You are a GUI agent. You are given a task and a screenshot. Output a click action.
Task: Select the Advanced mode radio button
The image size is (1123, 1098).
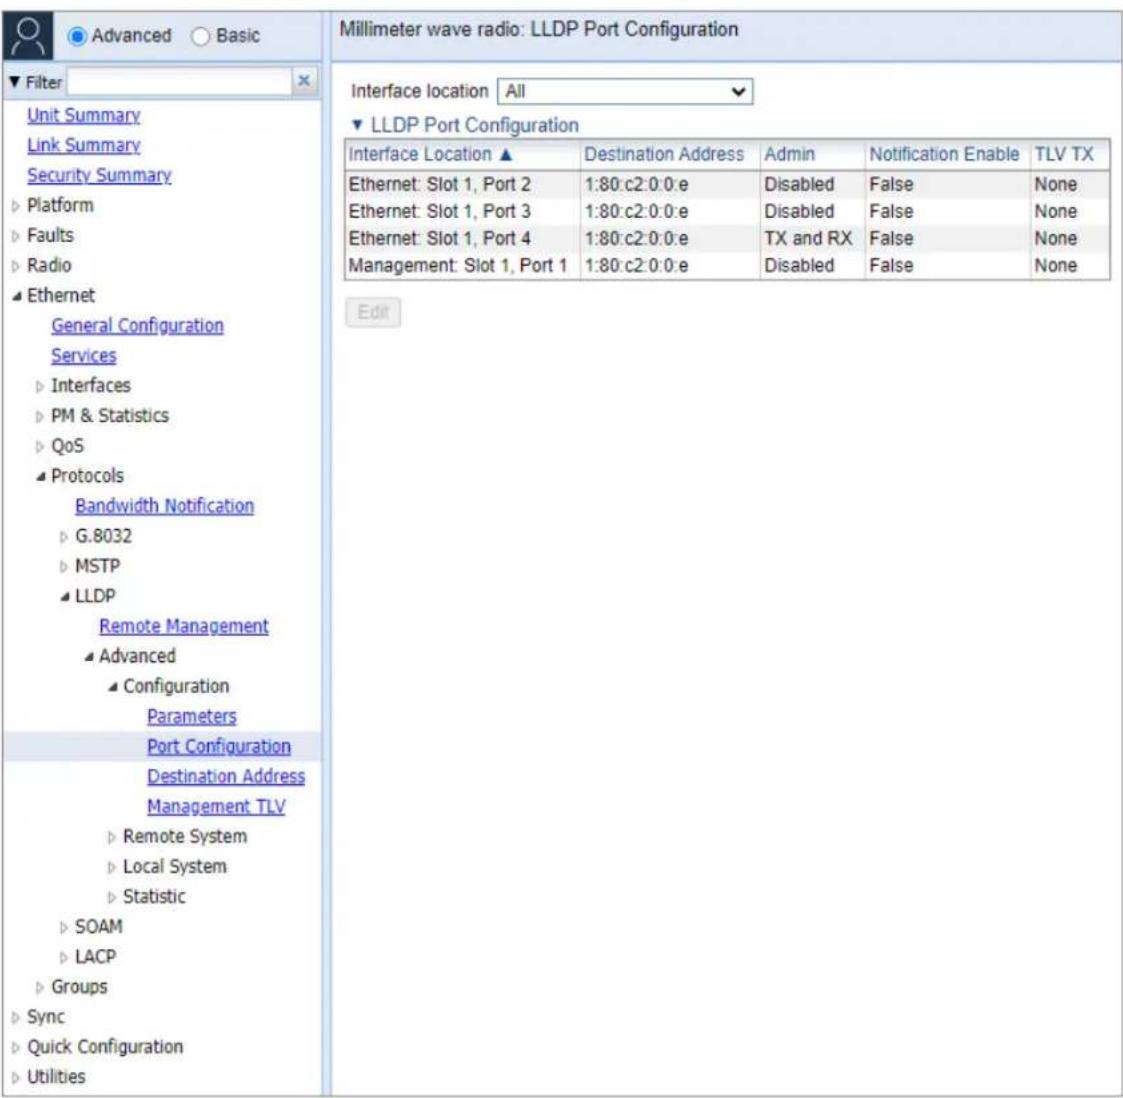point(77,36)
